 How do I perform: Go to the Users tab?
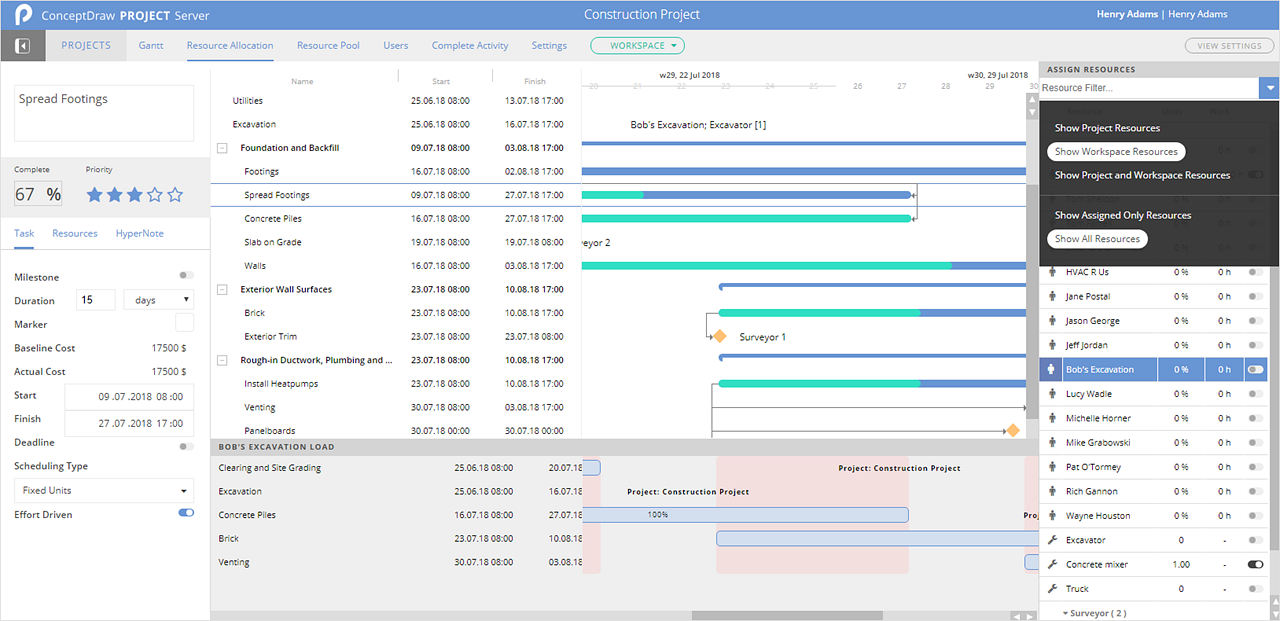coord(396,46)
